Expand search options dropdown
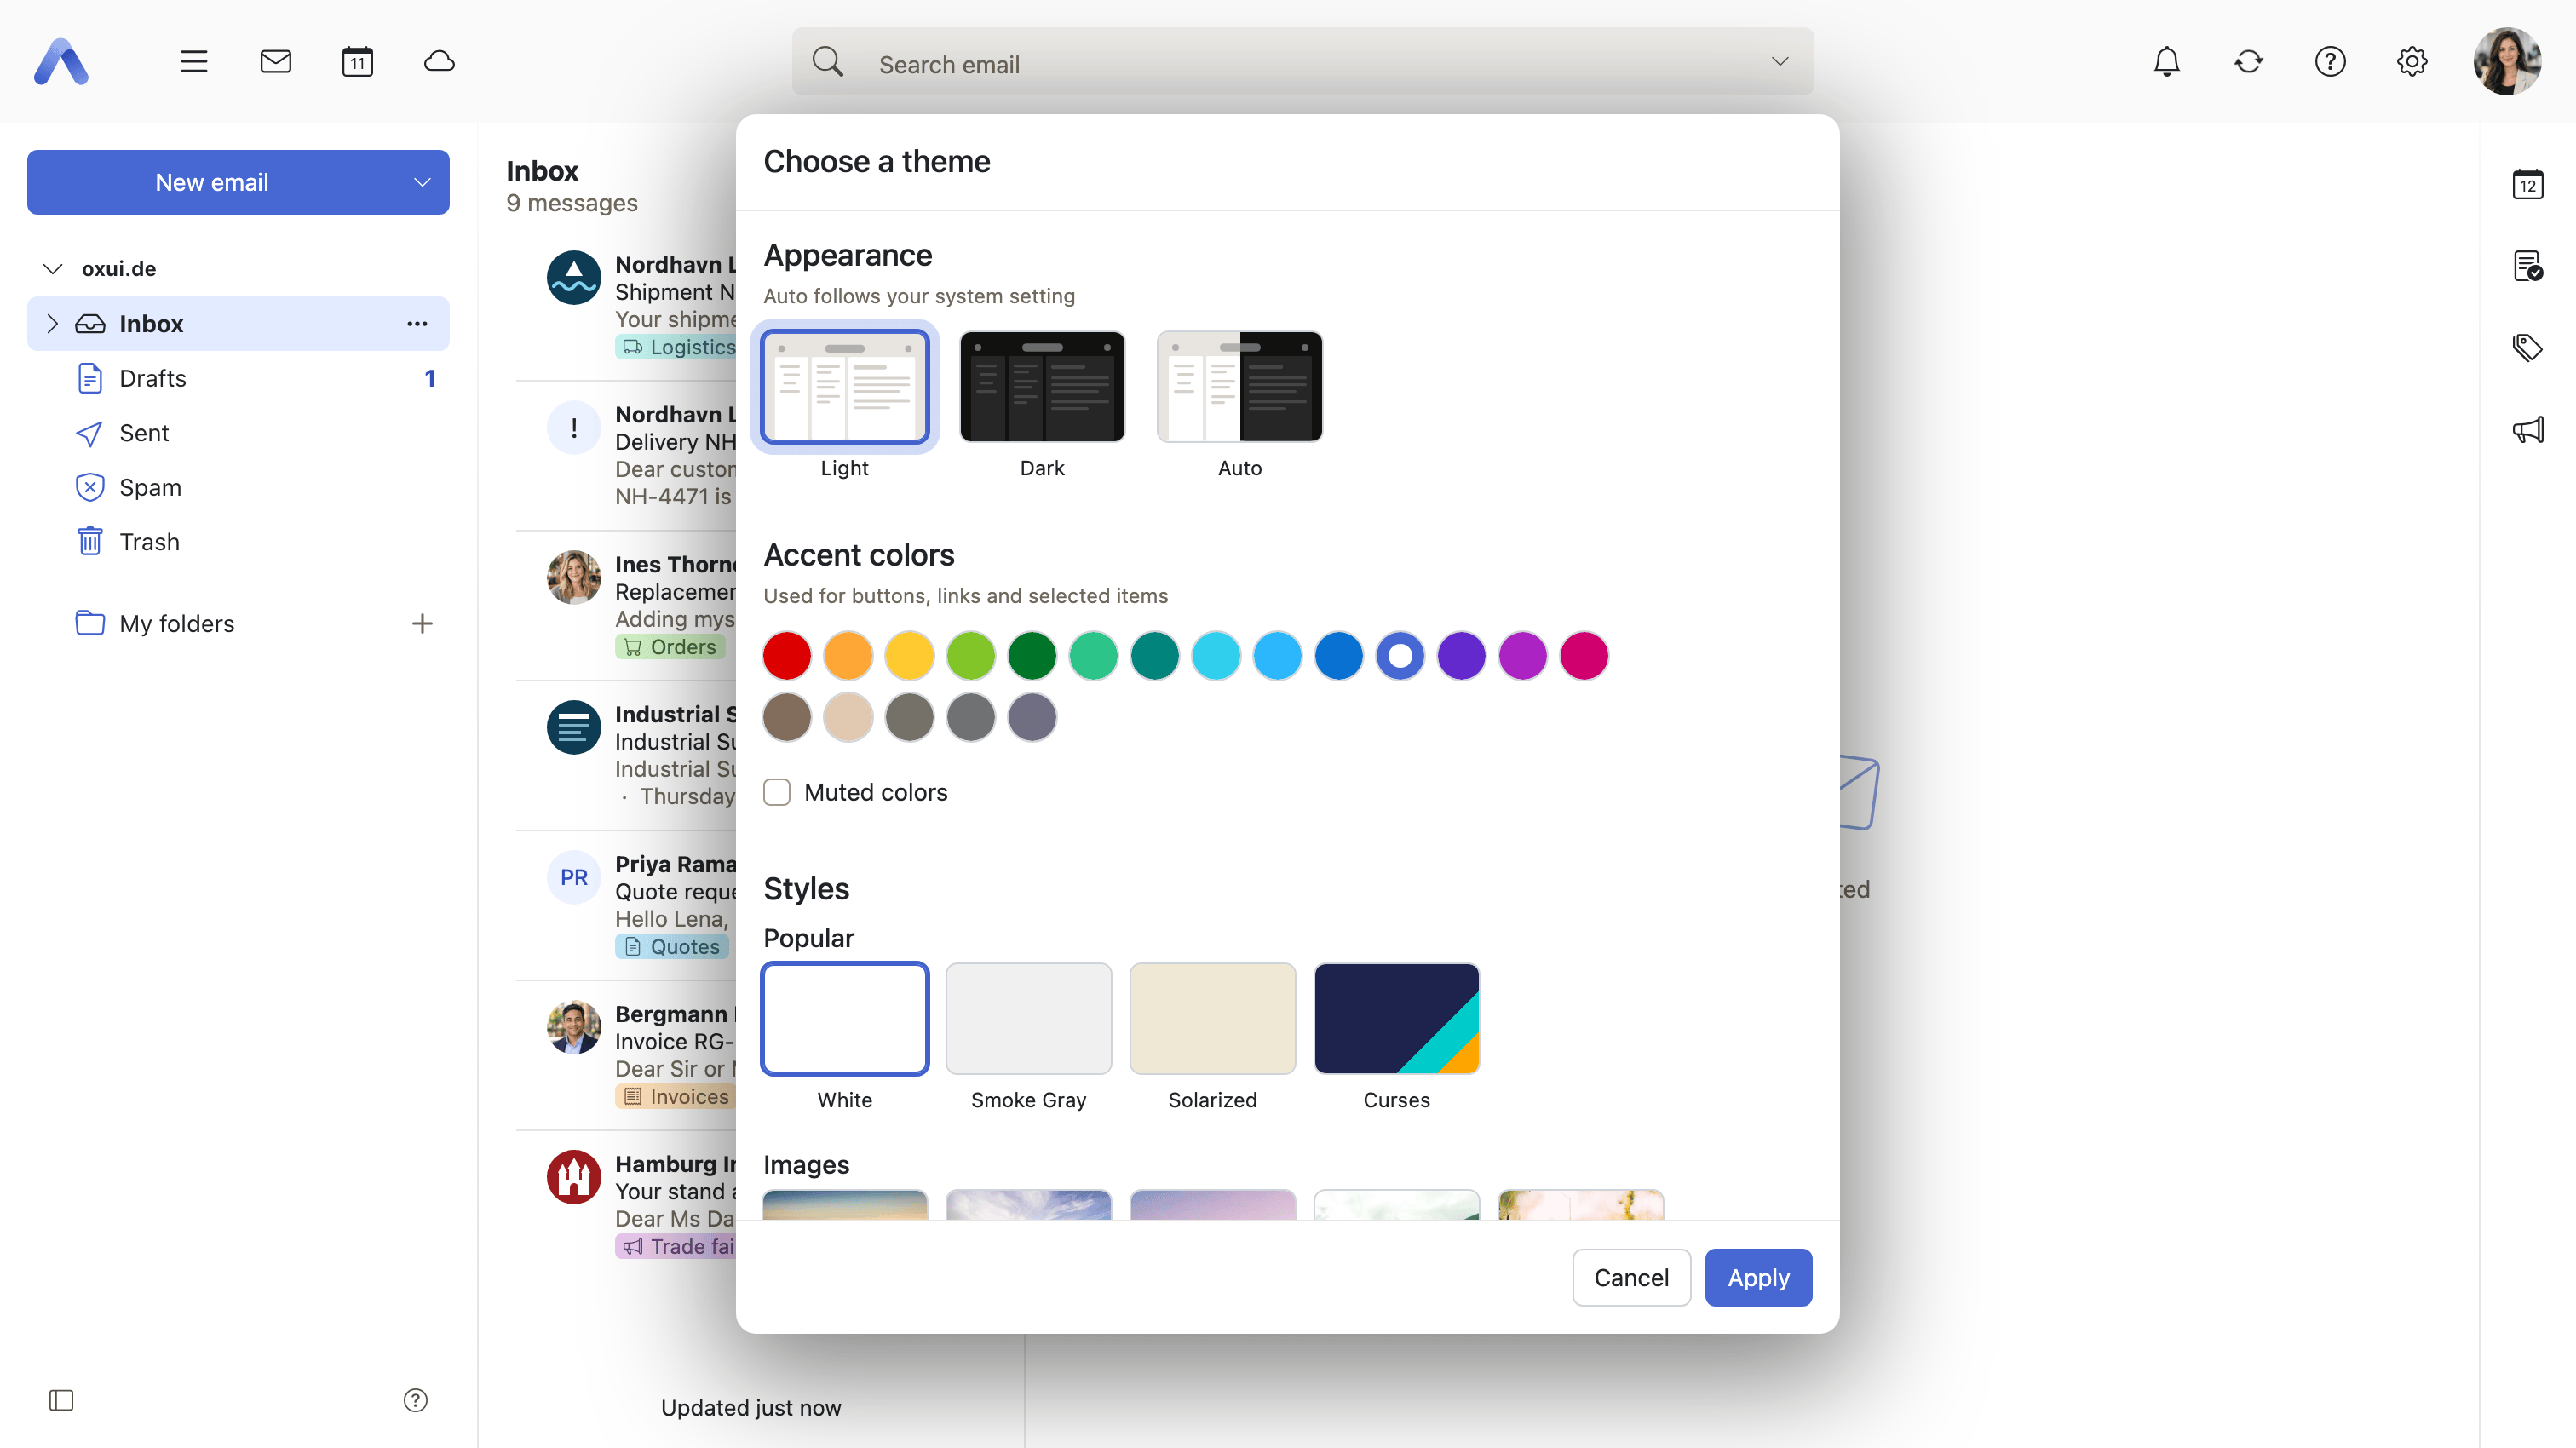This screenshot has width=2576, height=1448. pos(1780,62)
